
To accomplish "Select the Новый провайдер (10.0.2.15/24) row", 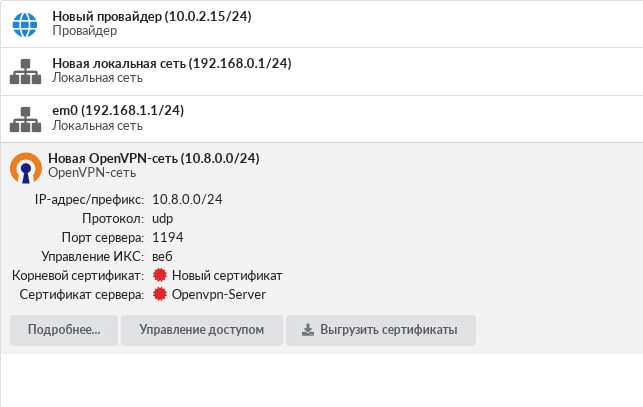I will click(322, 24).
